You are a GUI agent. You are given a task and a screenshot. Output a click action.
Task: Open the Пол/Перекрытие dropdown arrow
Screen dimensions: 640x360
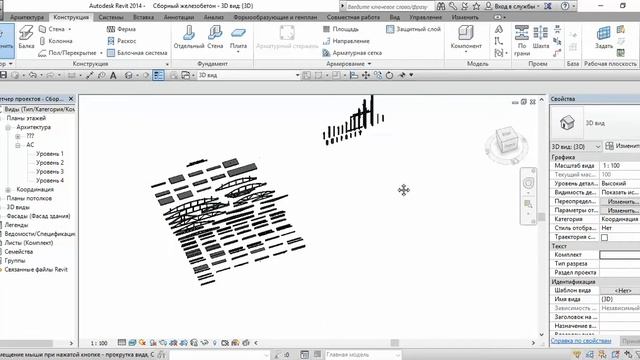point(101,53)
